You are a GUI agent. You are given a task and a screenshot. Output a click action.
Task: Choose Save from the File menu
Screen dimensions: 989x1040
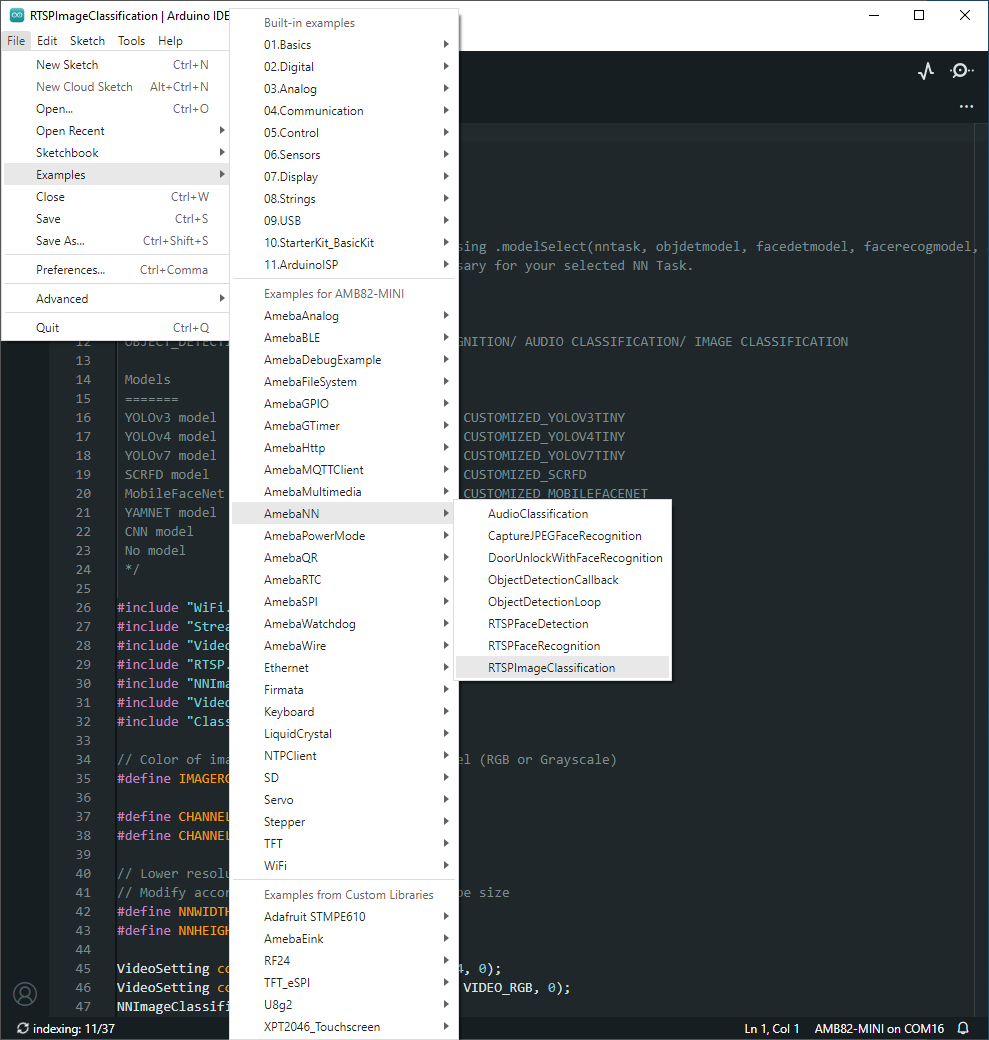click(x=116, y=218)
